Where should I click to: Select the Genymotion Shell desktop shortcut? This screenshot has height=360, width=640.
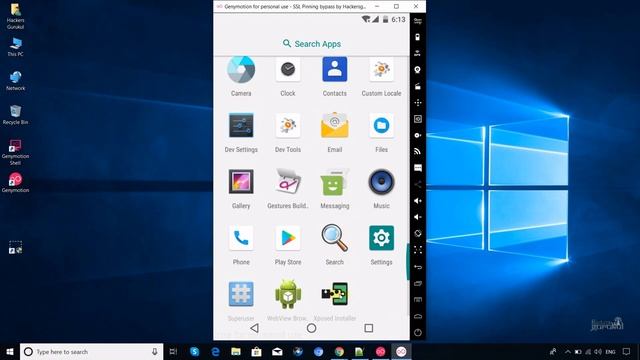click(16, 152)
